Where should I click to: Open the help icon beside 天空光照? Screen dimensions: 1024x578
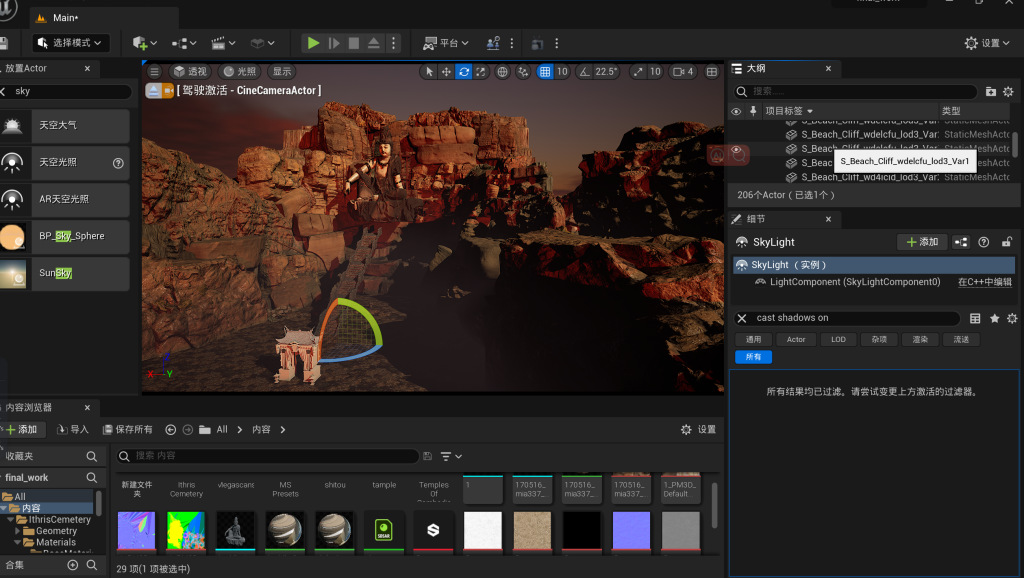point(118,163)
